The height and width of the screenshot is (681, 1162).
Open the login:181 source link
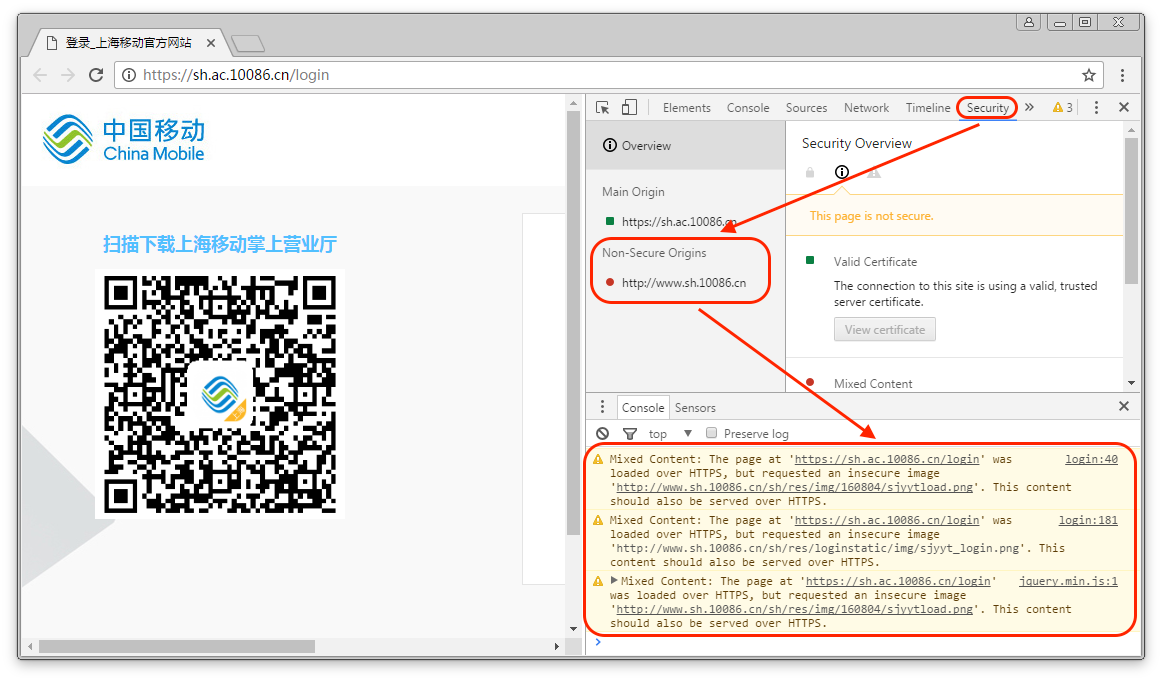pos(1088,519)
